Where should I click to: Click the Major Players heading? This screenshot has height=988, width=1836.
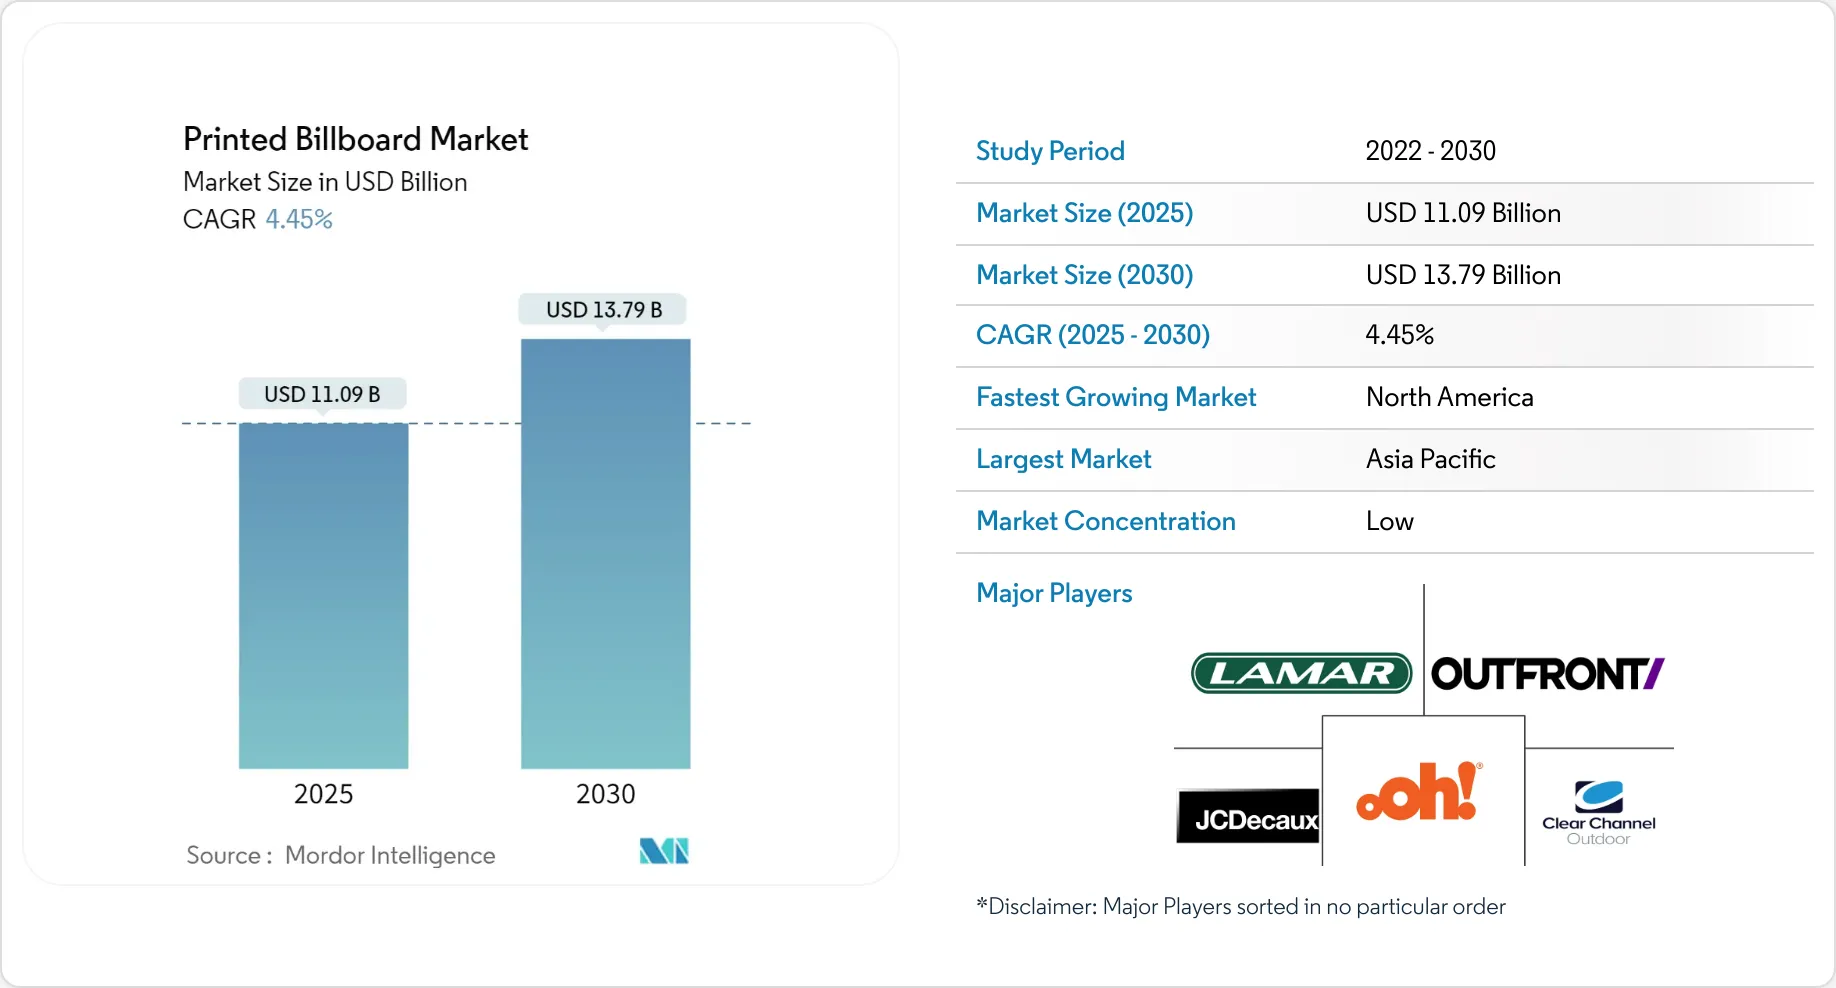click(x=1054, y=593)
